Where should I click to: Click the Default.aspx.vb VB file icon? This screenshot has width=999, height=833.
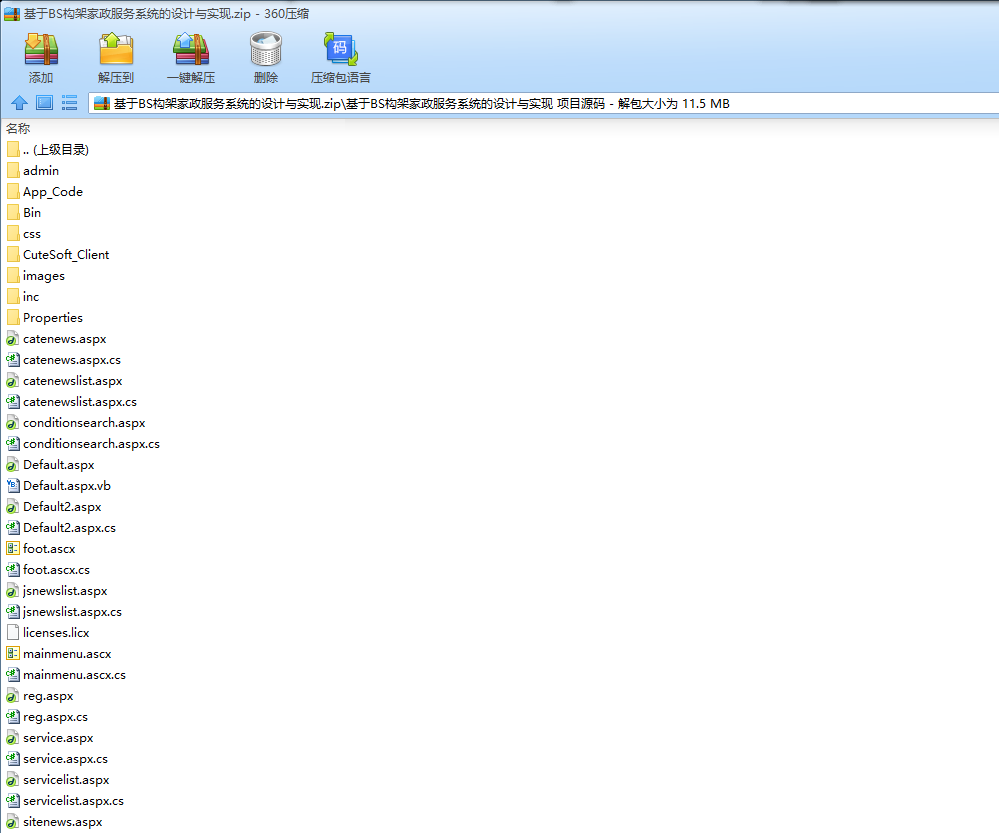click(x=13, y=486)
